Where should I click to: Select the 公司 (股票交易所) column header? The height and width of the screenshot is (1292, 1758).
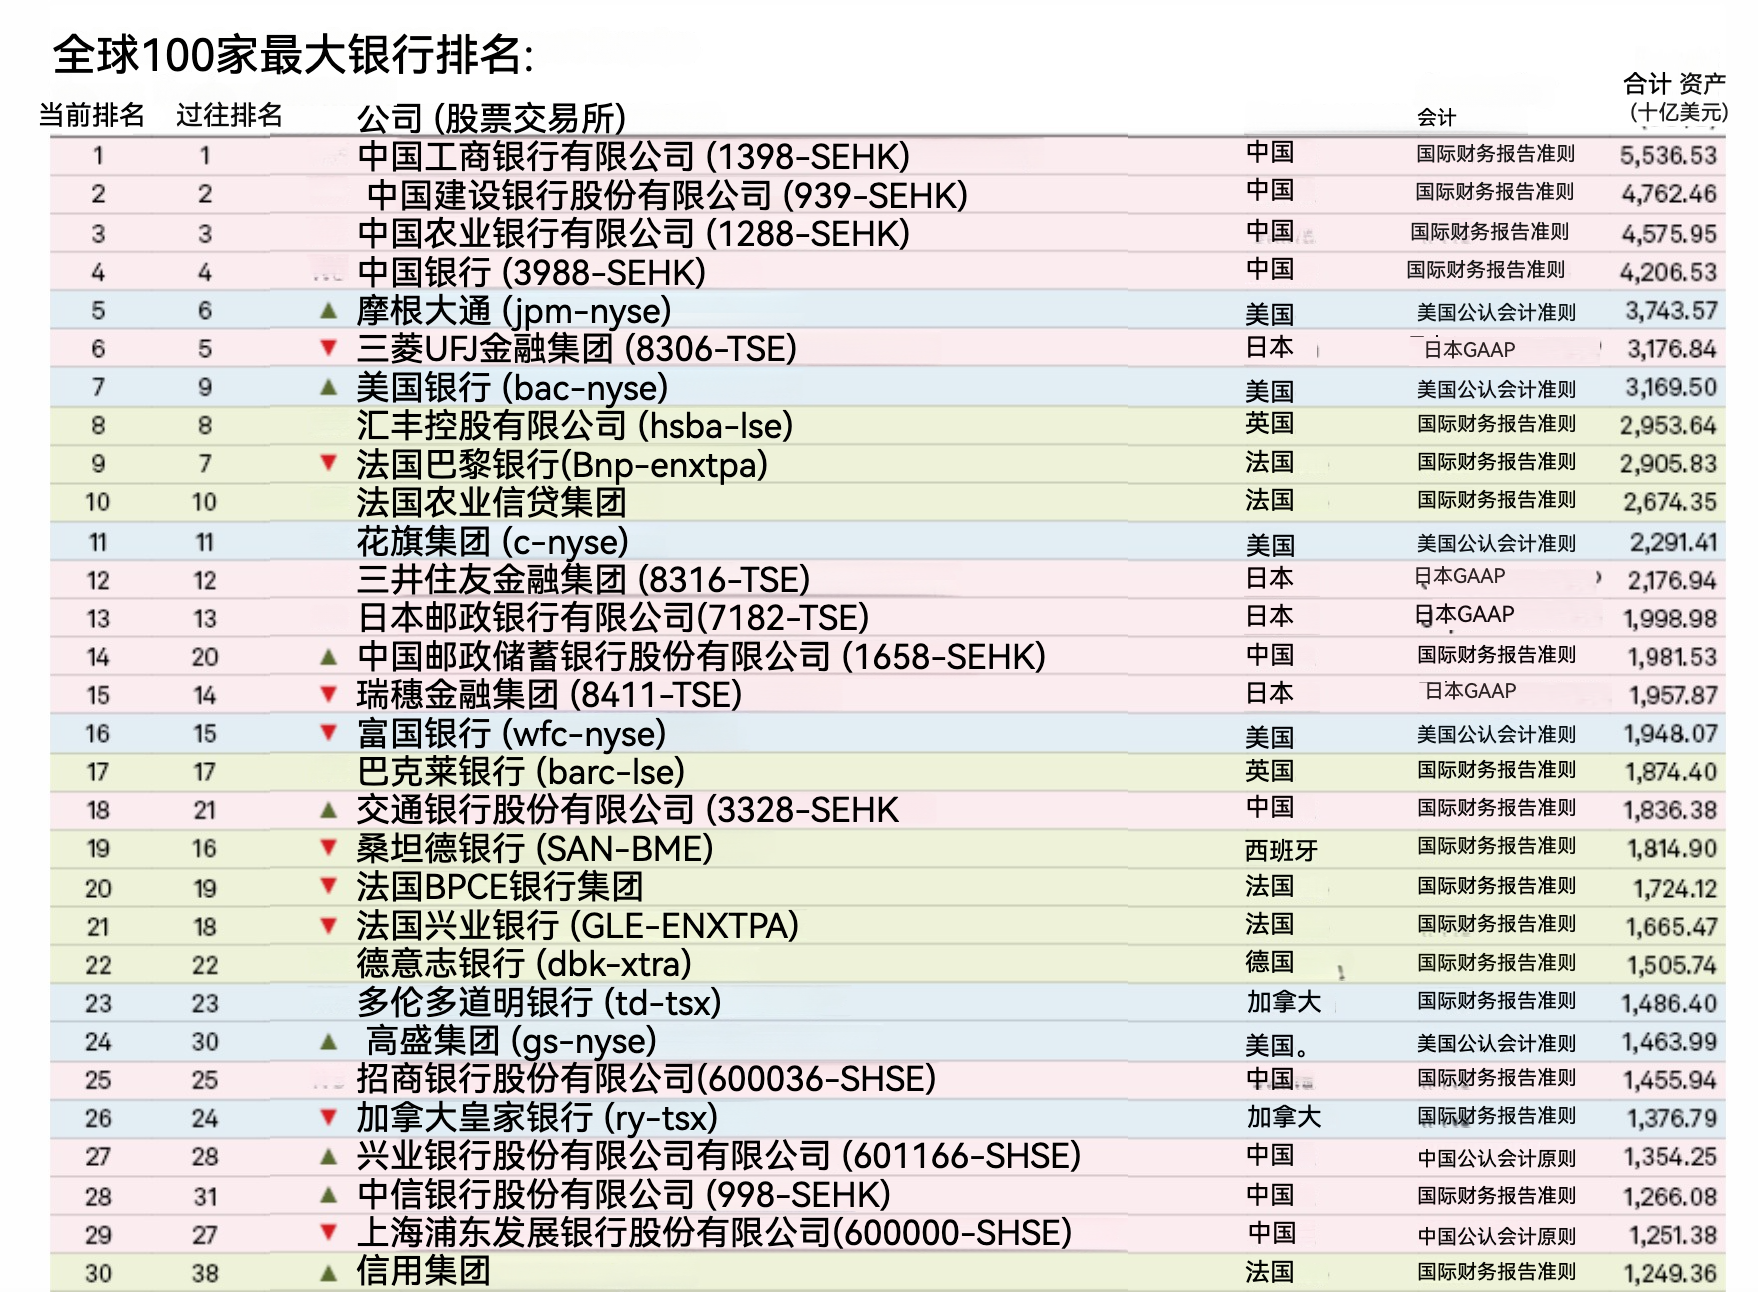(x=491, y=118)
